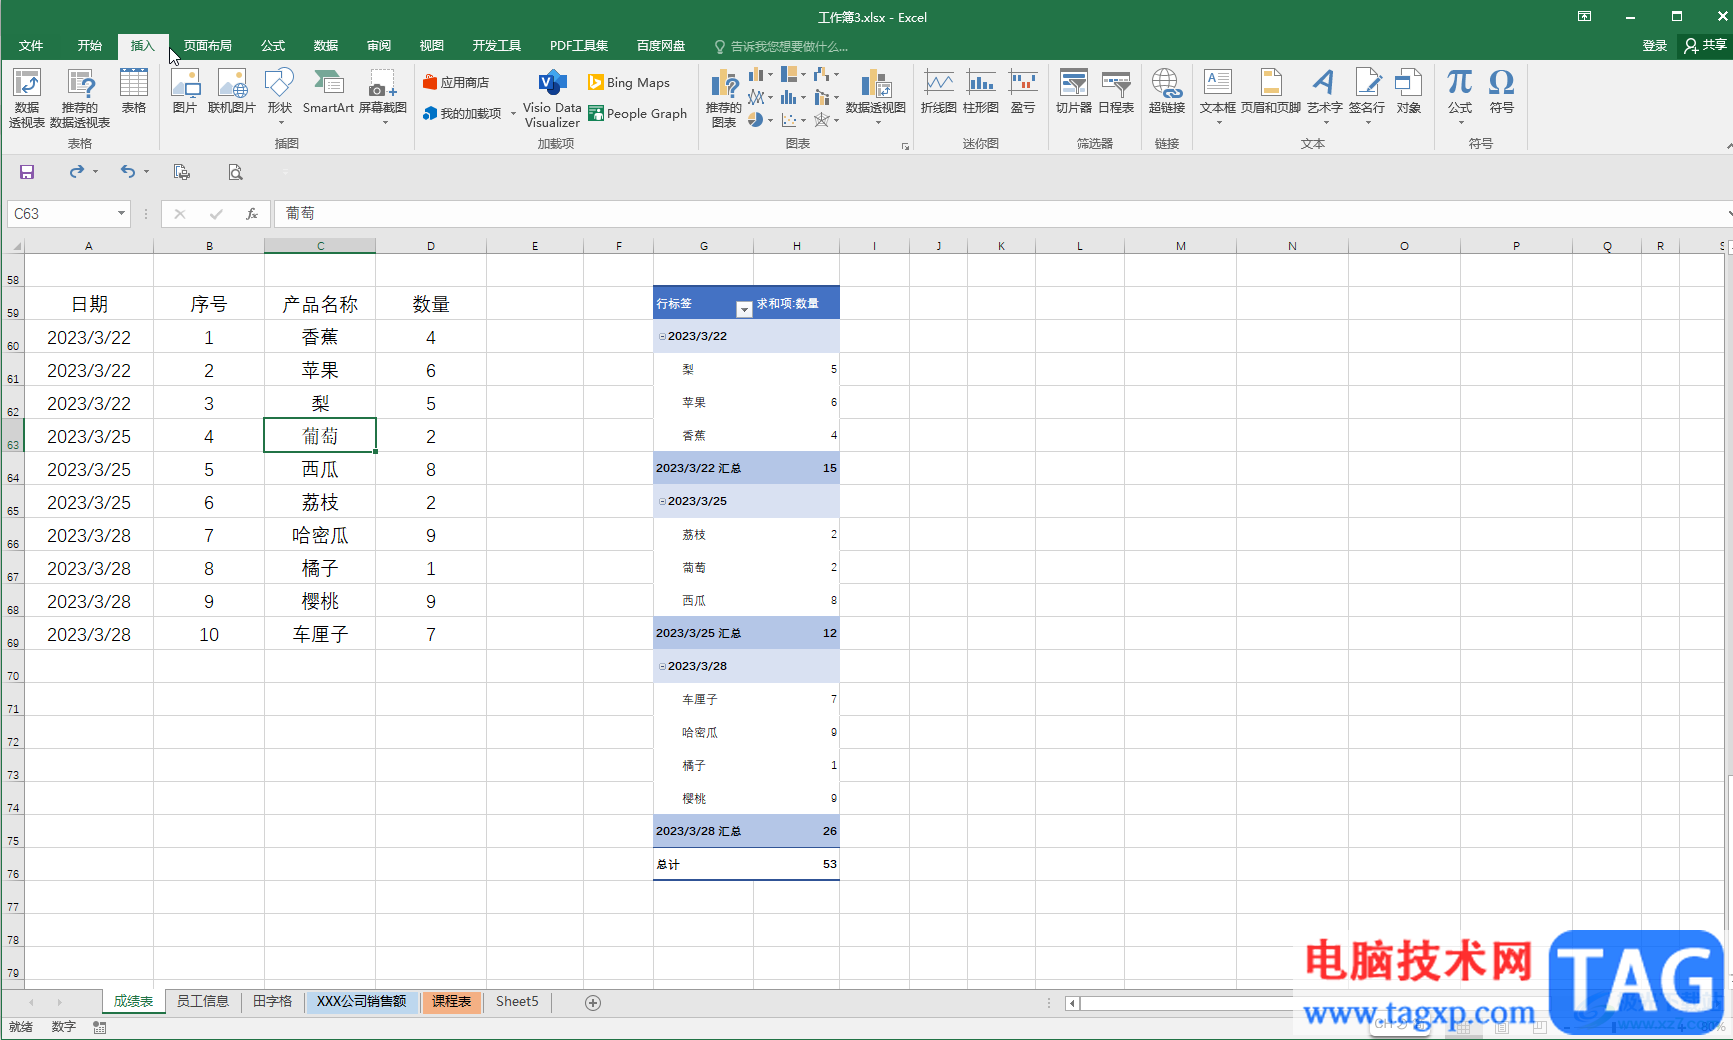The width and height of the screenshot is (1733, 1040).
Task: Open the 课程表 sheet tab
Action: [x=452, y=1001]
